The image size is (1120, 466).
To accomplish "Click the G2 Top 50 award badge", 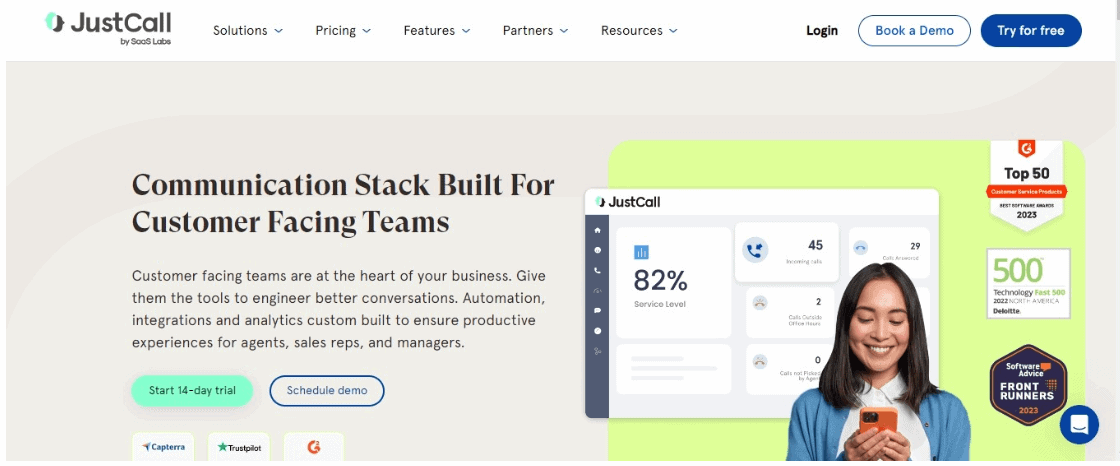I will pos(1026,184).
